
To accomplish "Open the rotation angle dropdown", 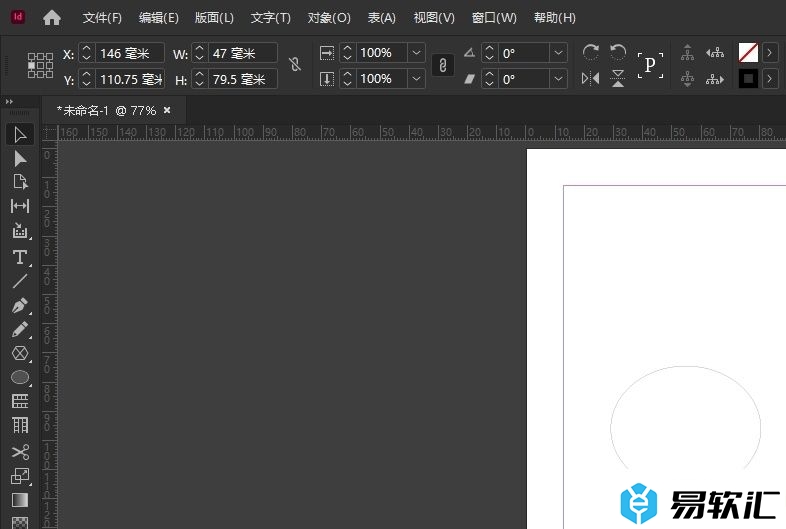I will click(x=558, y=53).
